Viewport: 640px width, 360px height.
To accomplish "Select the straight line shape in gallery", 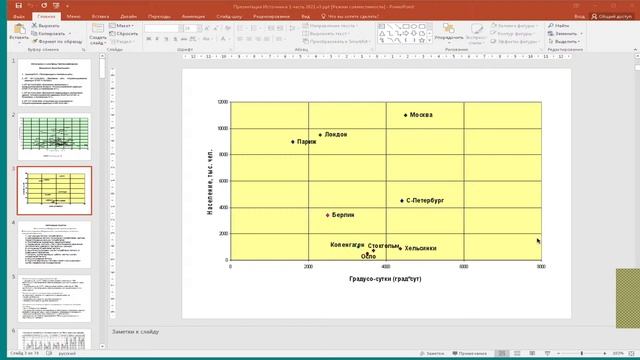I will pos(390,26).
